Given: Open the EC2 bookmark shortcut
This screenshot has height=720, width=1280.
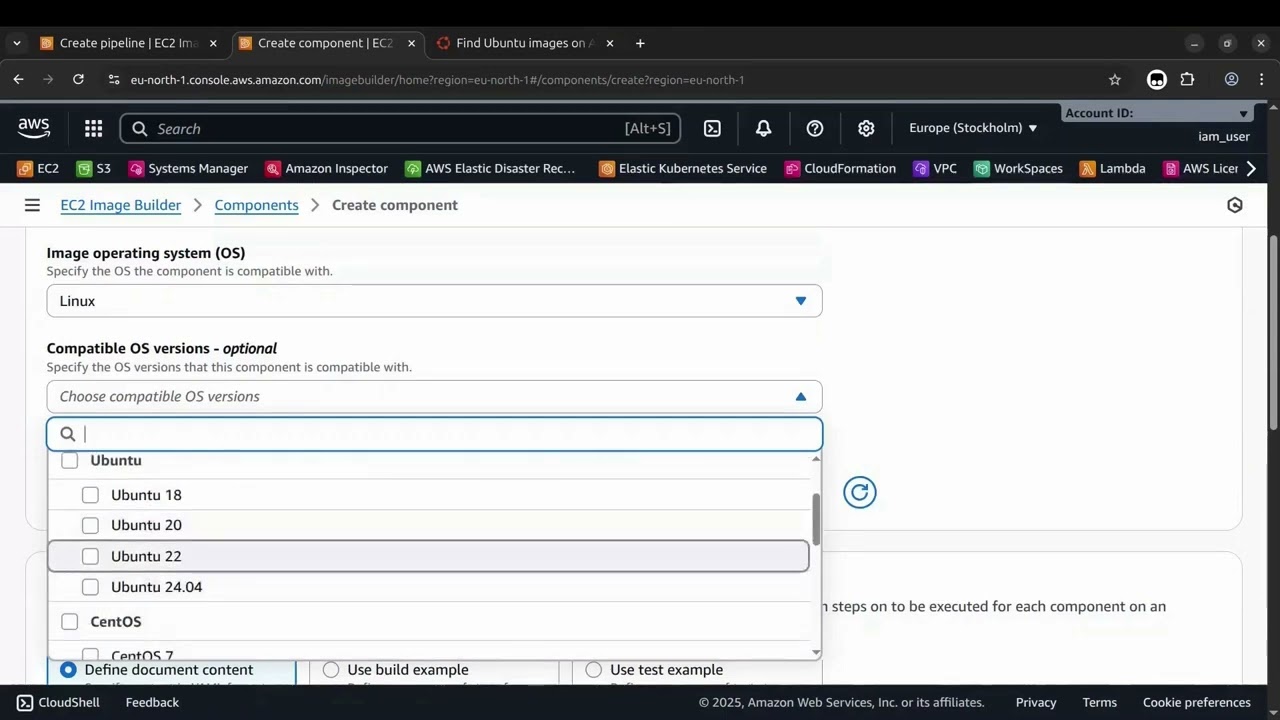Looking at the screenshot, I should point(38,168).
